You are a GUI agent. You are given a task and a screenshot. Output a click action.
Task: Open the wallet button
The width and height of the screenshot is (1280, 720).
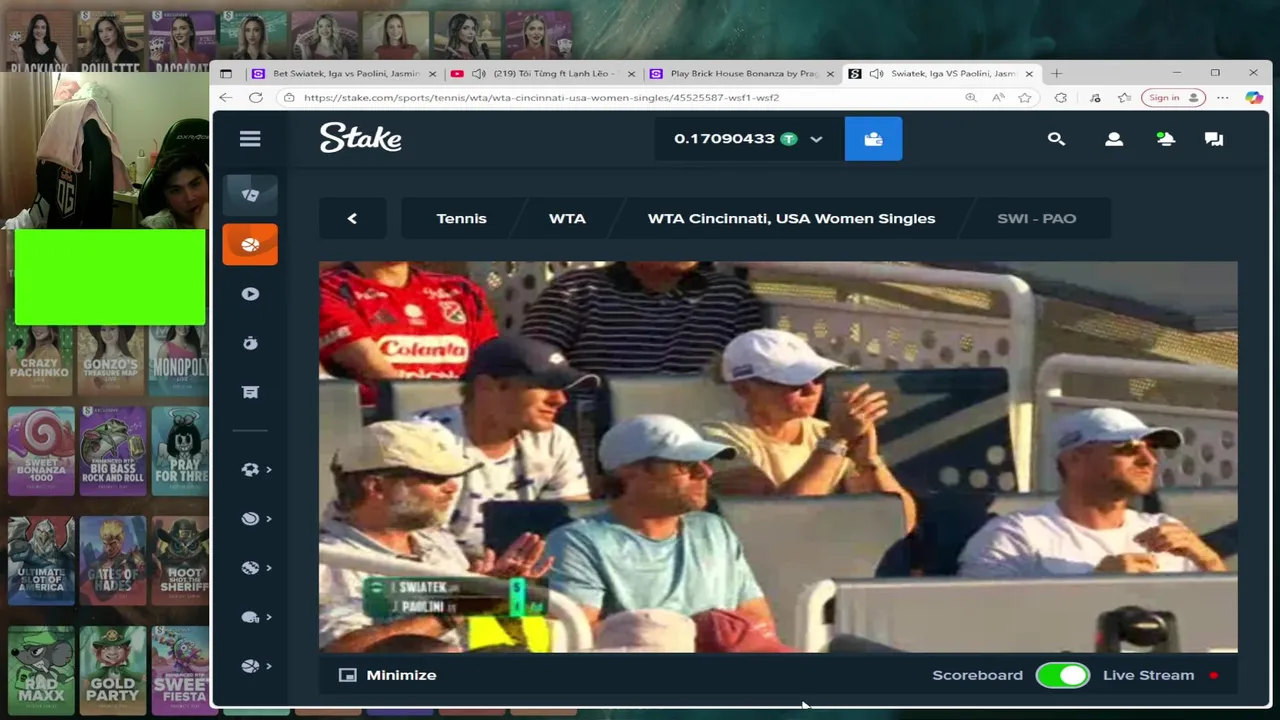(873, 139)
